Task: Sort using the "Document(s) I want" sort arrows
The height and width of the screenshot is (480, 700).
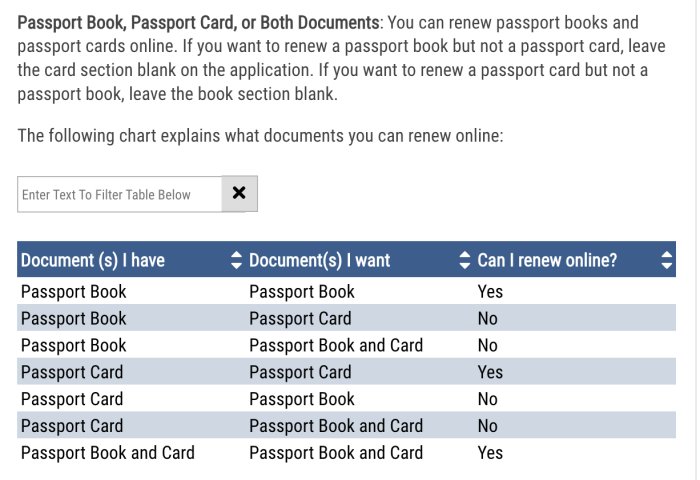Action: [x=464, y=261]
